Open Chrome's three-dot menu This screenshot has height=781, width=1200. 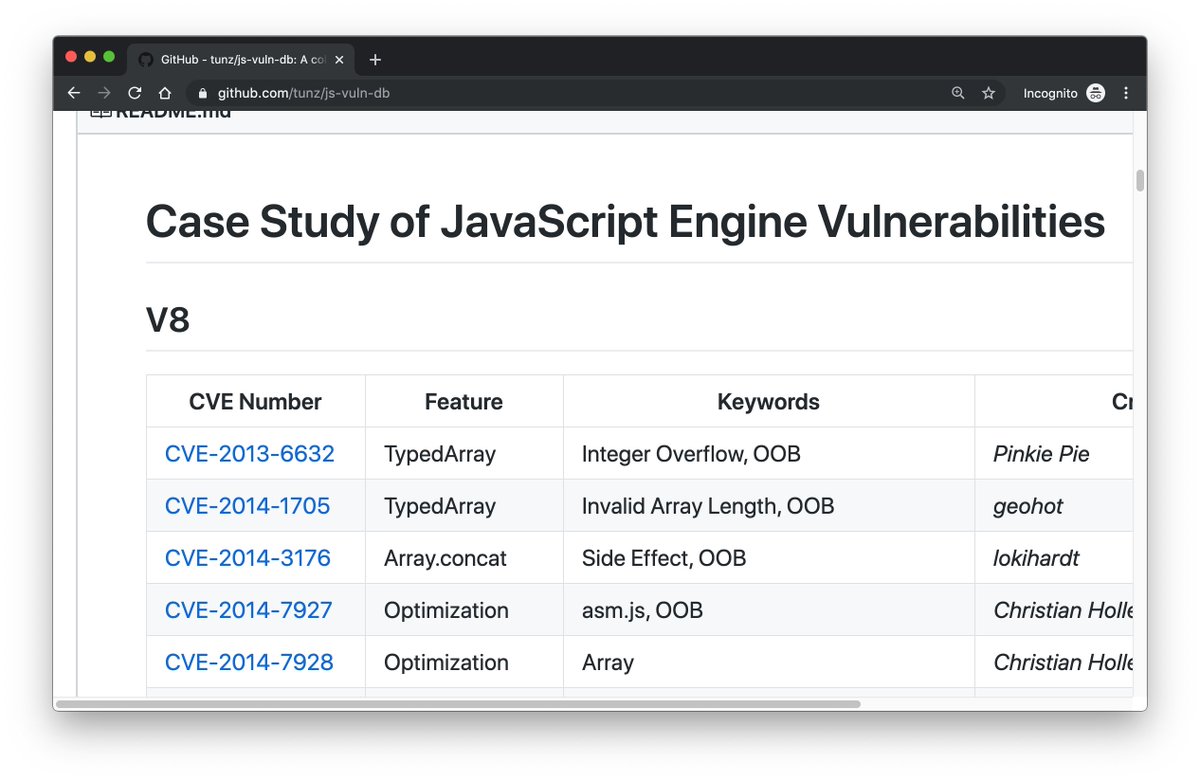[x=1126, y=93]
